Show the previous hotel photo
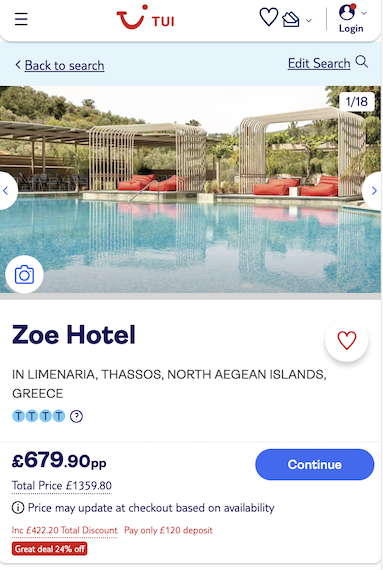Viewport: 383px width, 570px height. [6, 190]
